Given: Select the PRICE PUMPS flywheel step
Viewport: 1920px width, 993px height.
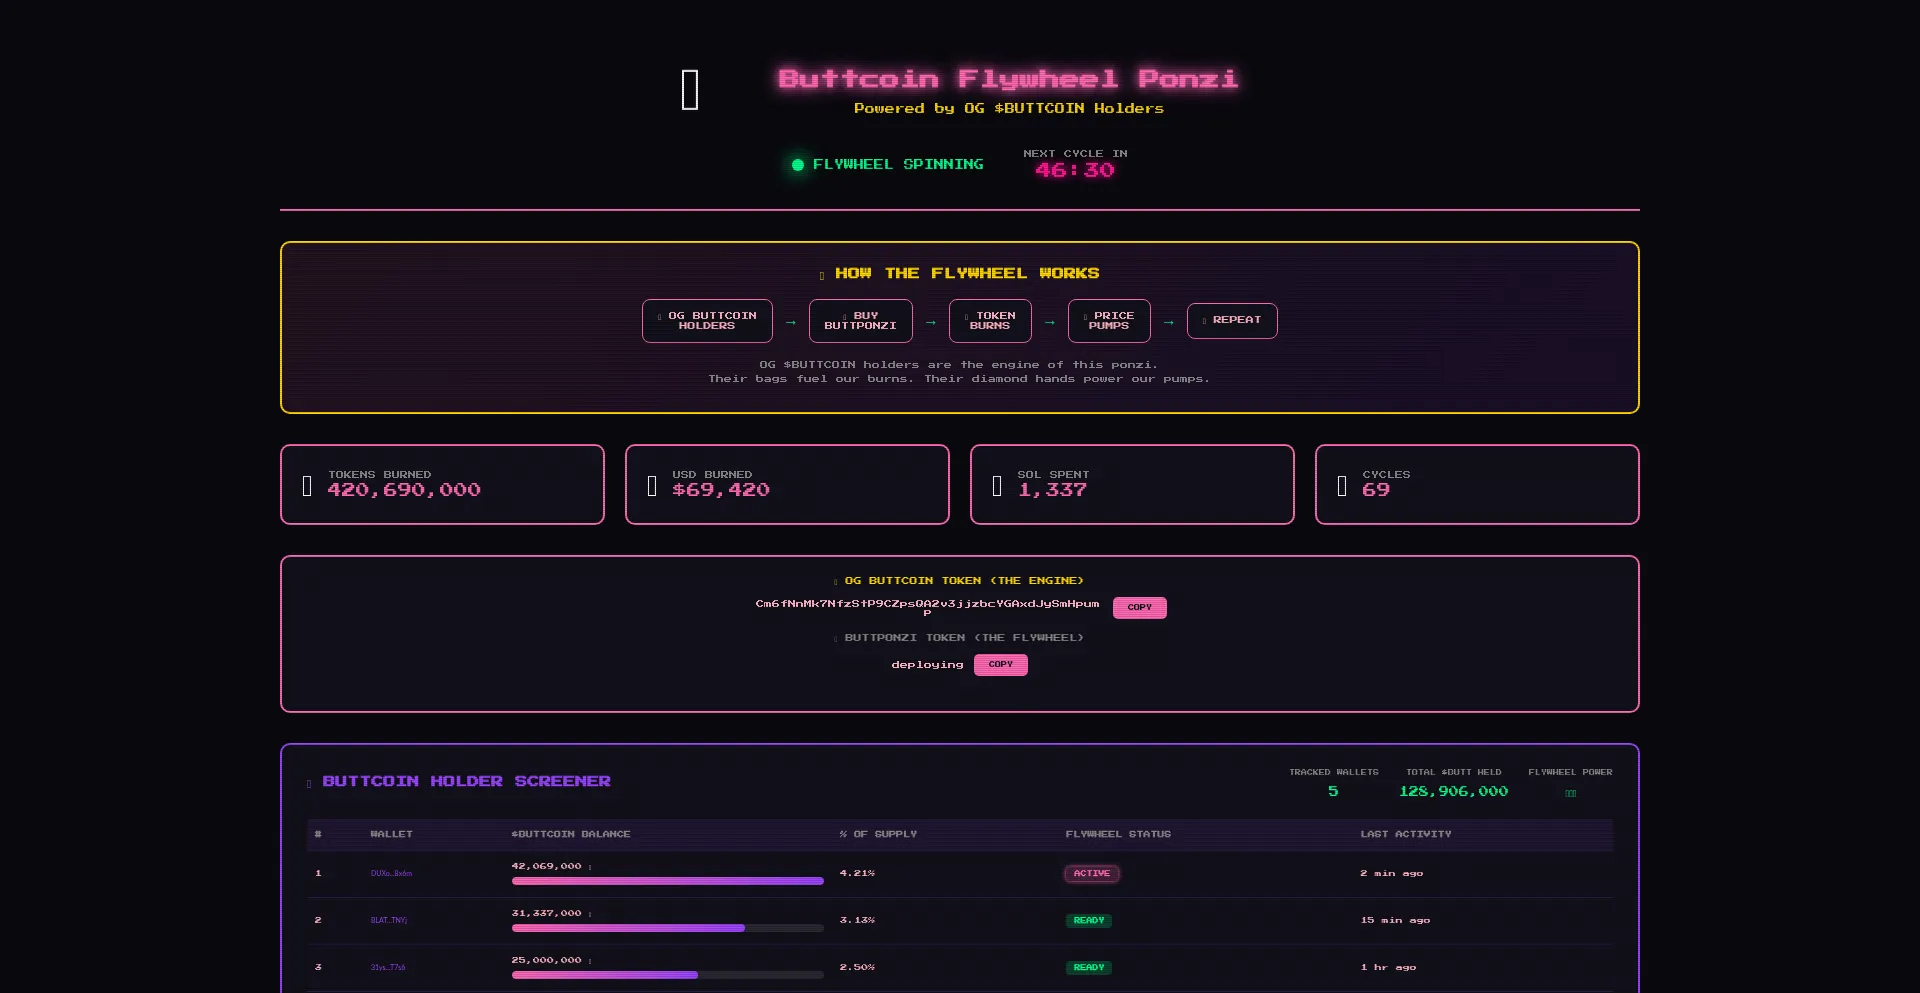Looking at the screenshot, I should pyautogui.click(x=1108, y=321).
